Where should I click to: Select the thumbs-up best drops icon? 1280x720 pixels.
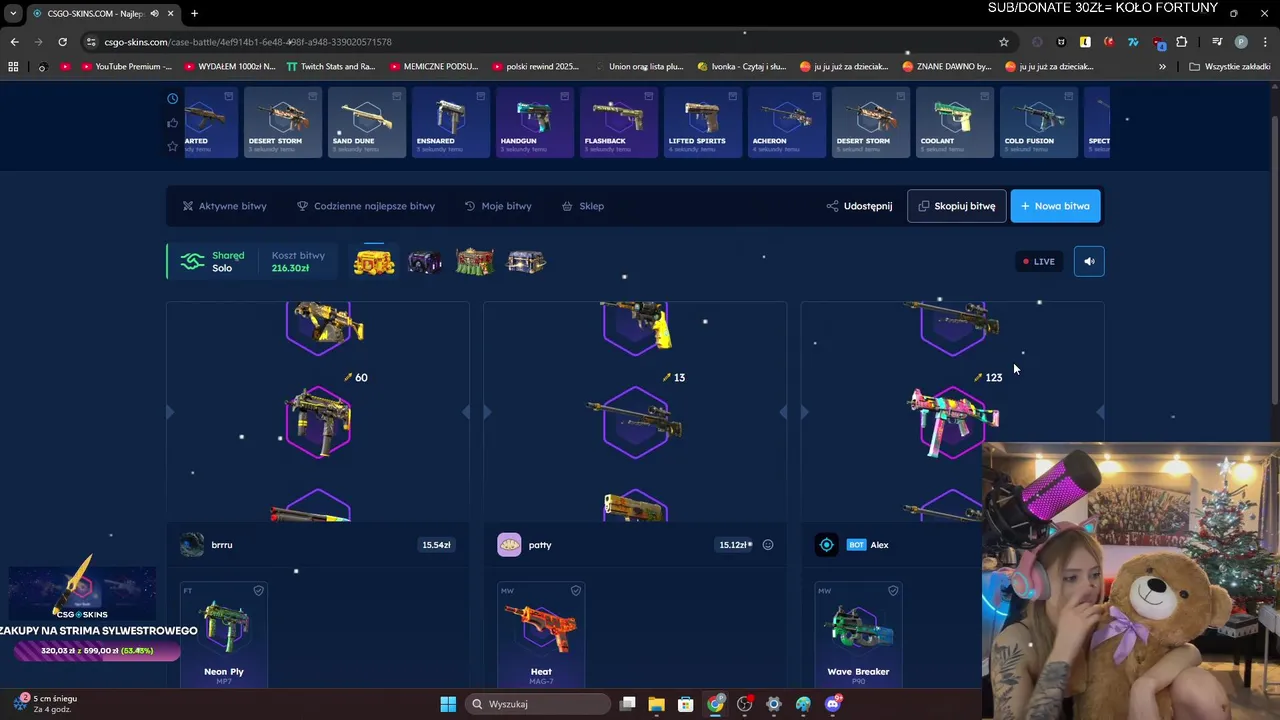click(172, 123)
